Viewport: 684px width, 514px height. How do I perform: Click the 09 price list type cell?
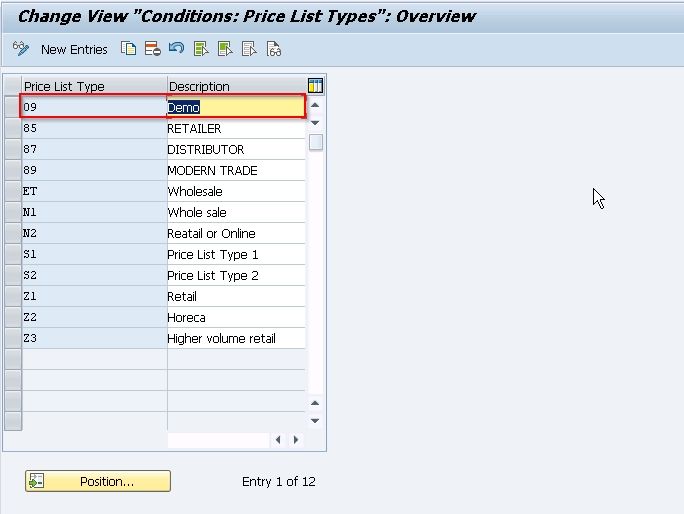tap(94, 107)
